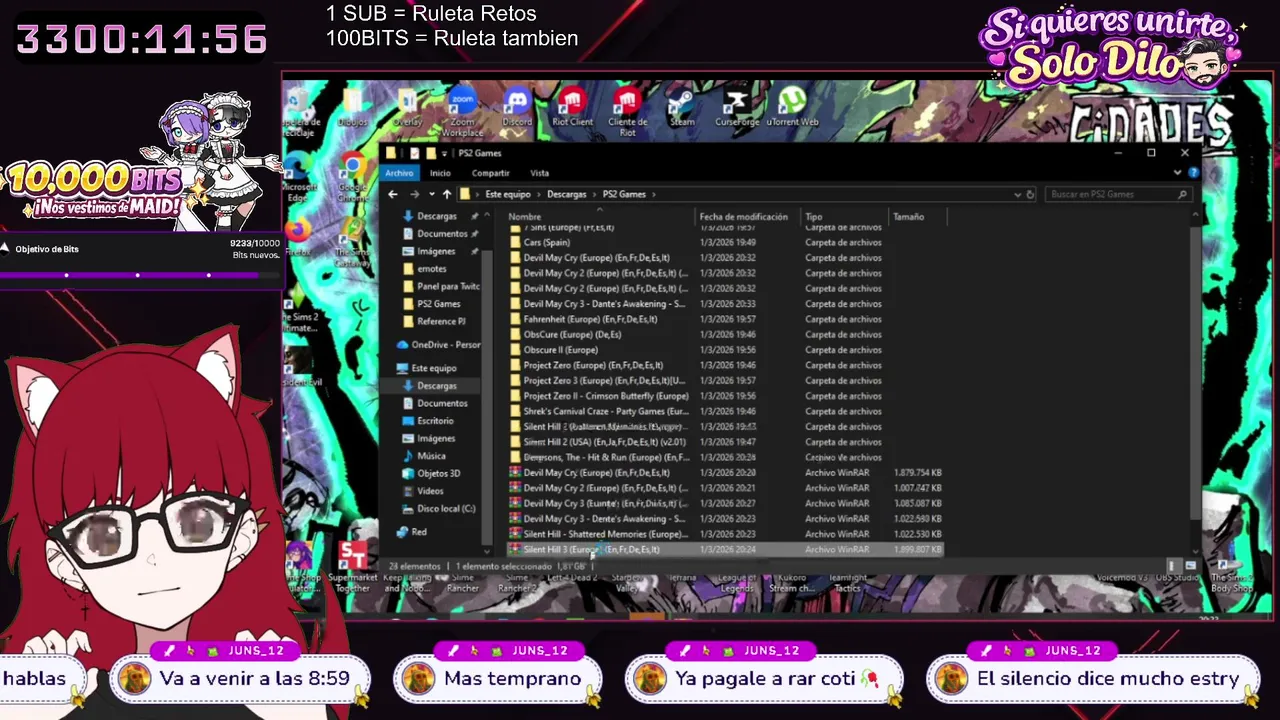The height and width of the screenshot is (720, 1280).
Task: Expand the Este equipo breadcrumb chevron
Action: (538, 194)
